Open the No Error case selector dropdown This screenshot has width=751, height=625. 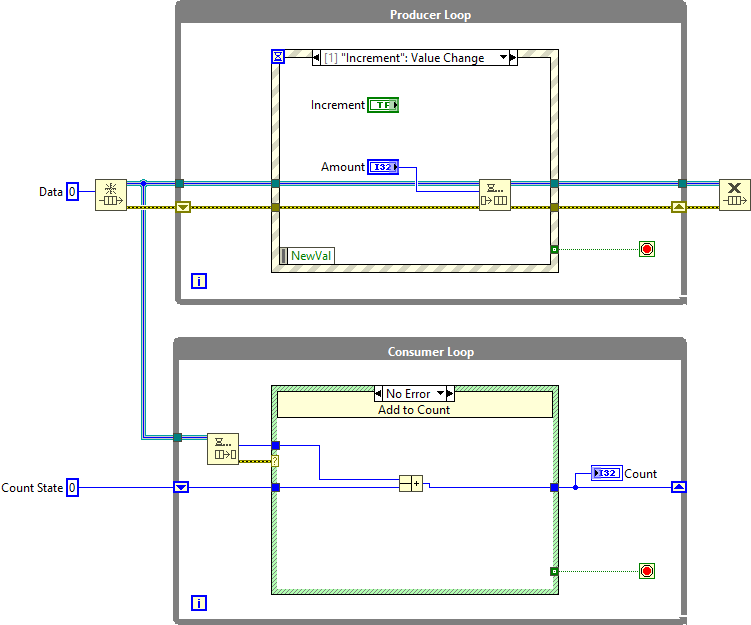click(x=439, y=394)
